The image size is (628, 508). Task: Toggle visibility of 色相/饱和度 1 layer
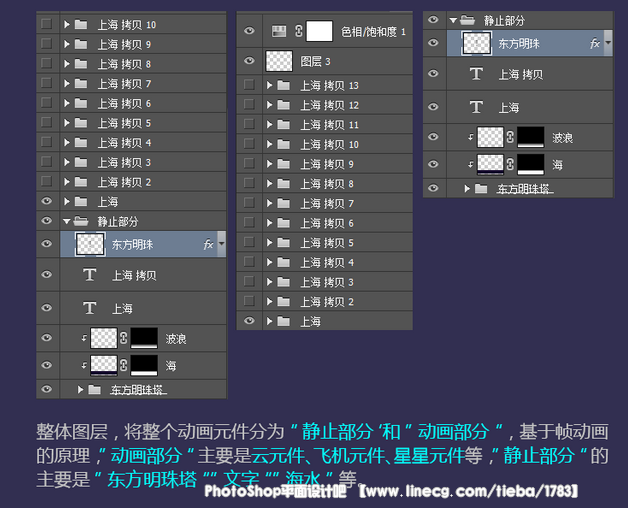pyautogui.click(x=249, y=32)
